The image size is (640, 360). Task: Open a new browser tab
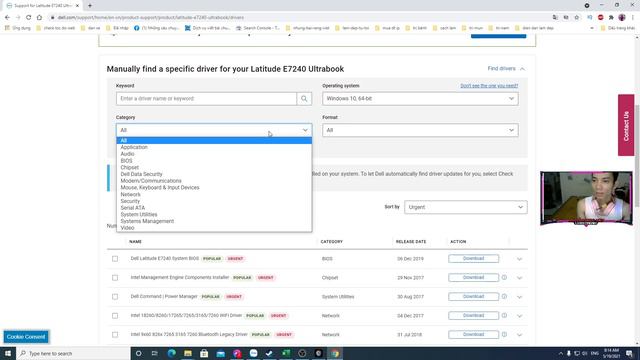click(x=90, y=6)
